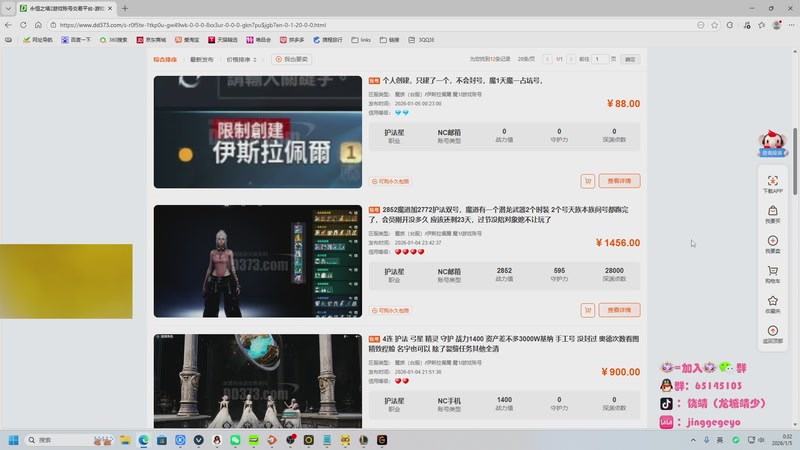Open the QQ penguin taskbar icon
800x450 pixels.
(217, 440)
